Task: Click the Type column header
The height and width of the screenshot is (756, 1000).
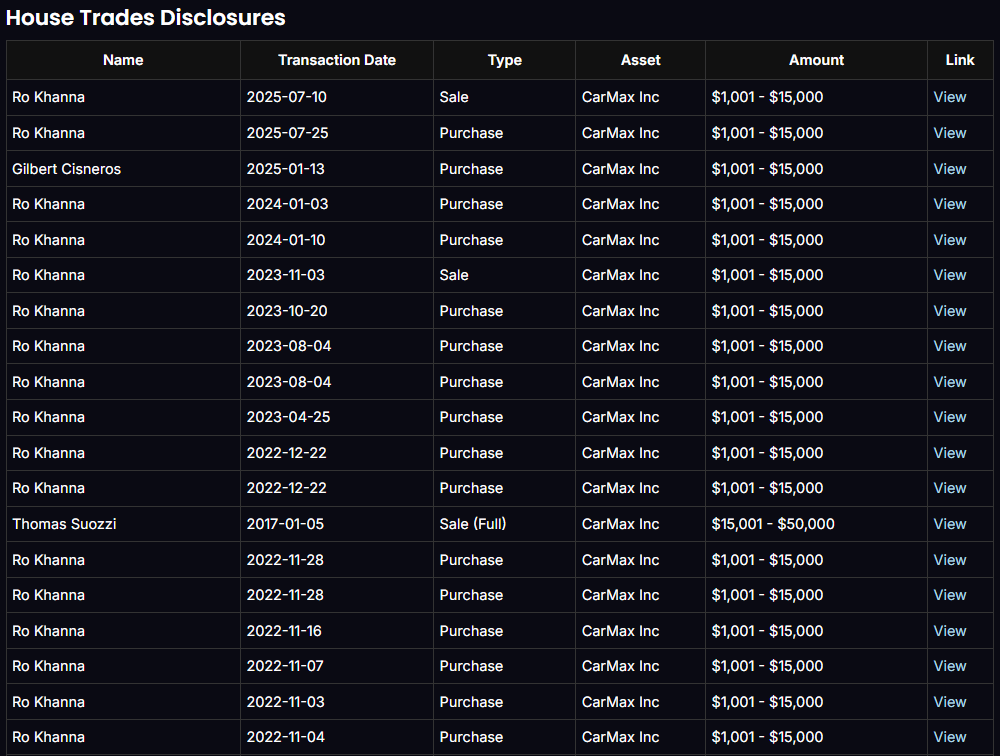Action: [x=504, y=60]
